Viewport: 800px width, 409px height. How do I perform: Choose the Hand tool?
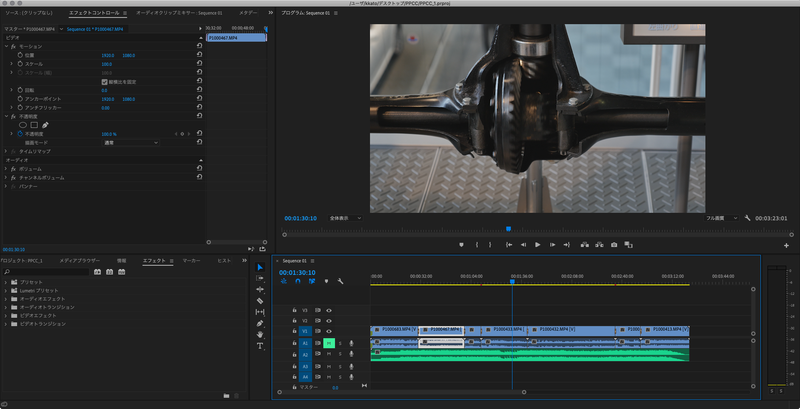(x=260, y=334)
